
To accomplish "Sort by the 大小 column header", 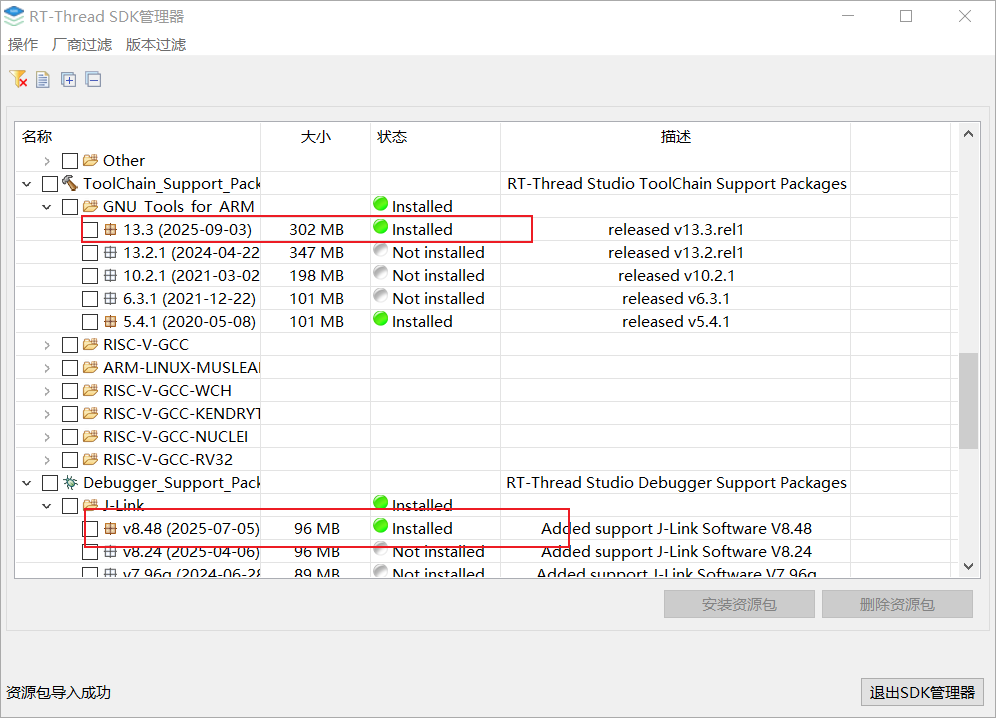I will [x=316, y=136].
